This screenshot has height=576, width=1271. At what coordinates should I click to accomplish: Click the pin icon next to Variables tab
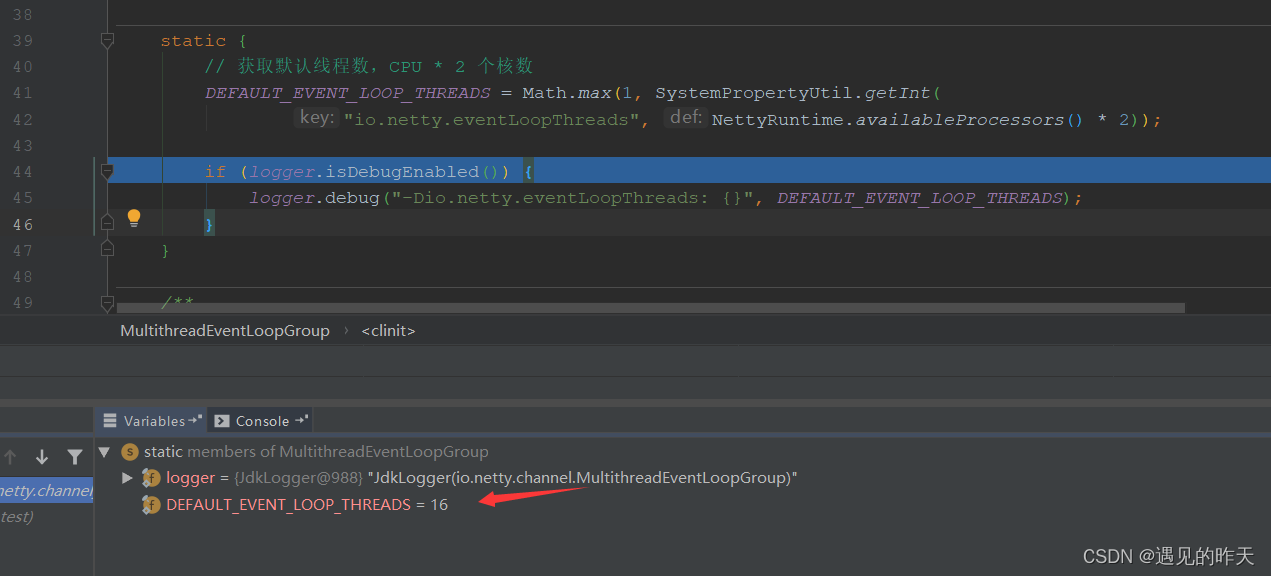click(195, 420)
